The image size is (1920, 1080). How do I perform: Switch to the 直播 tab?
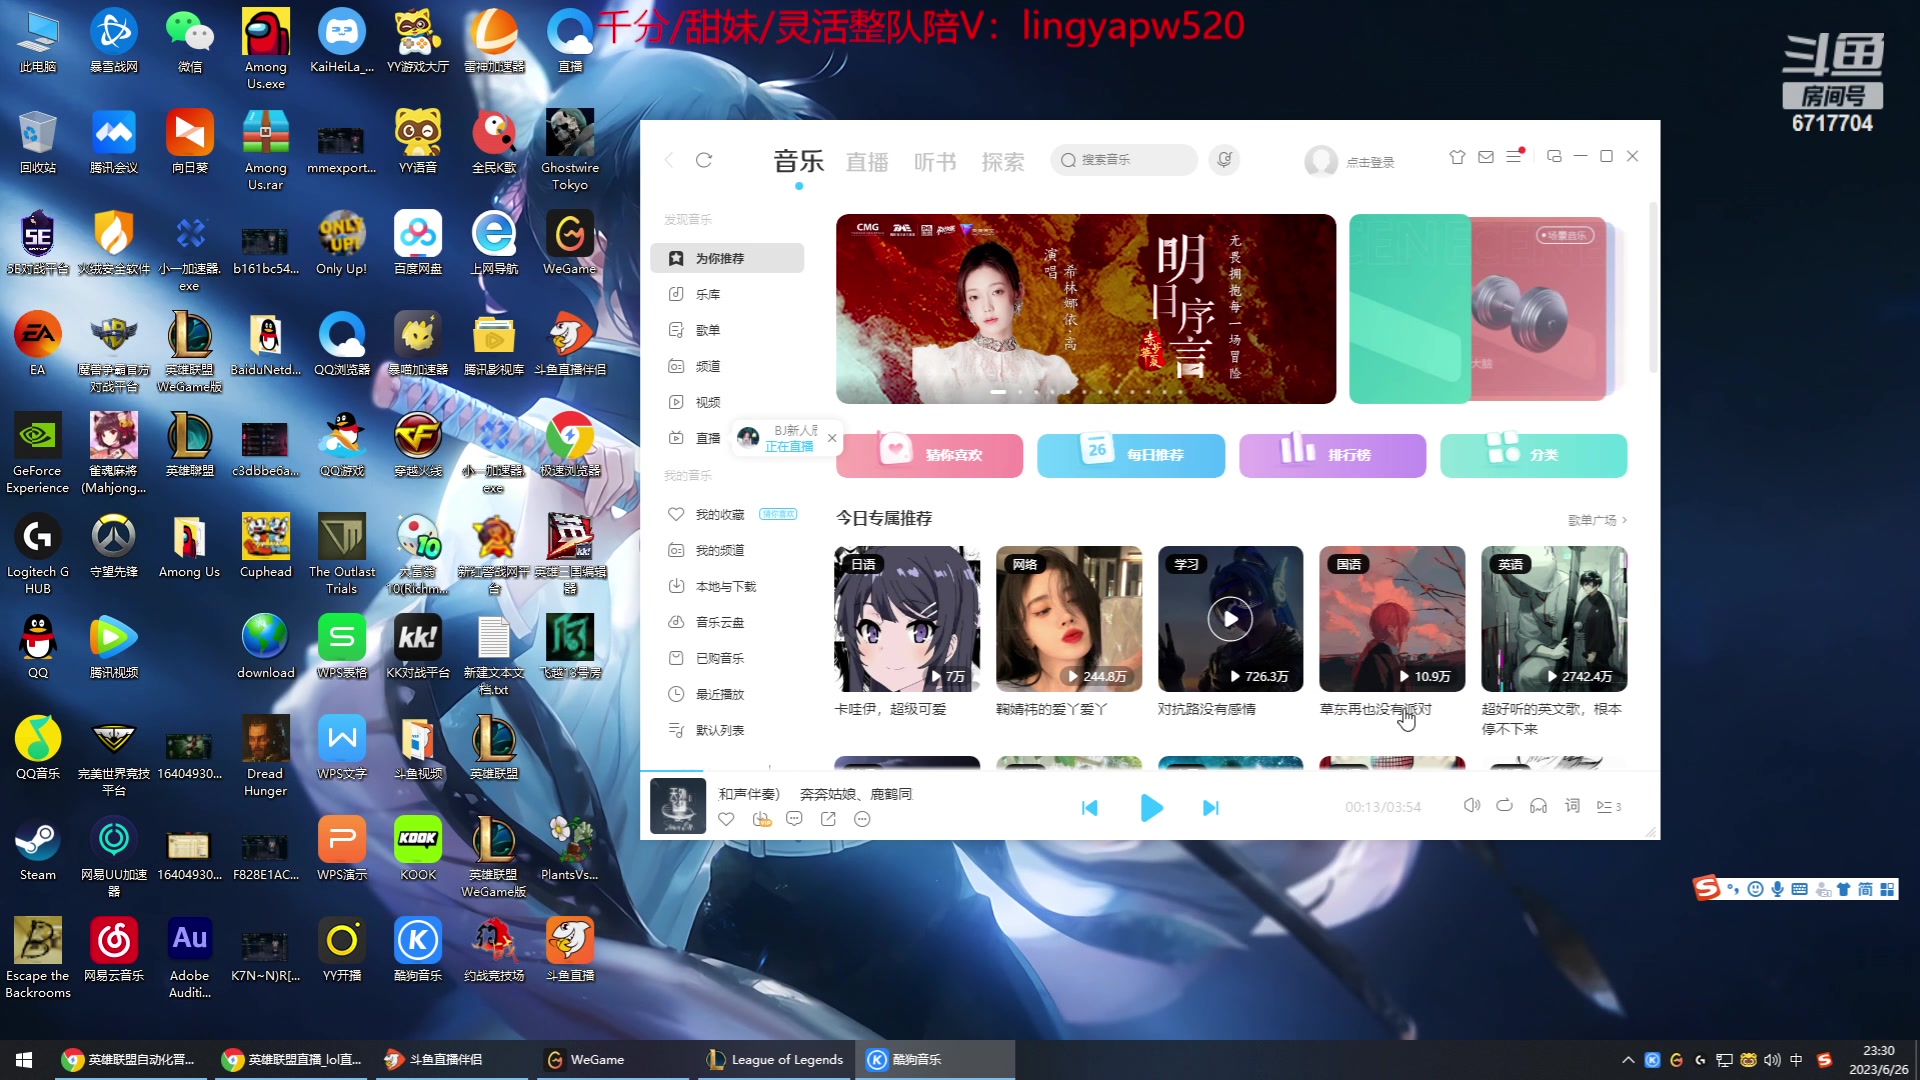tap(866, 162)
